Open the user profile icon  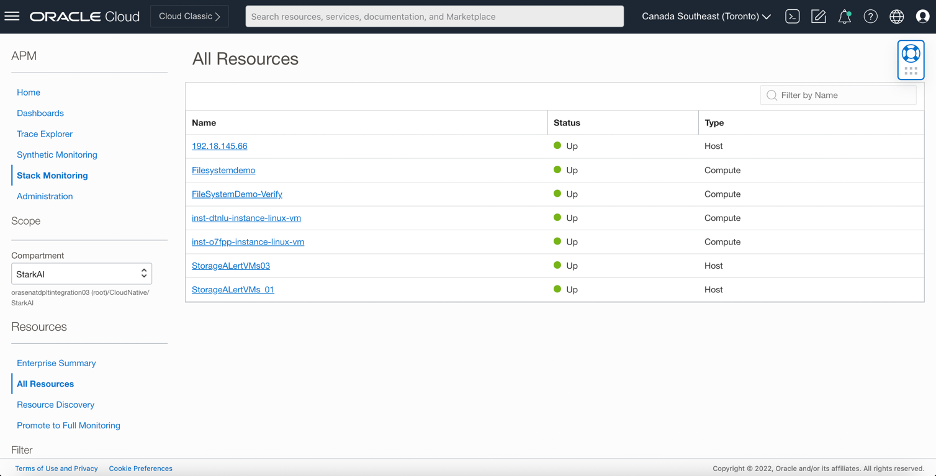[x=923, y=17]
